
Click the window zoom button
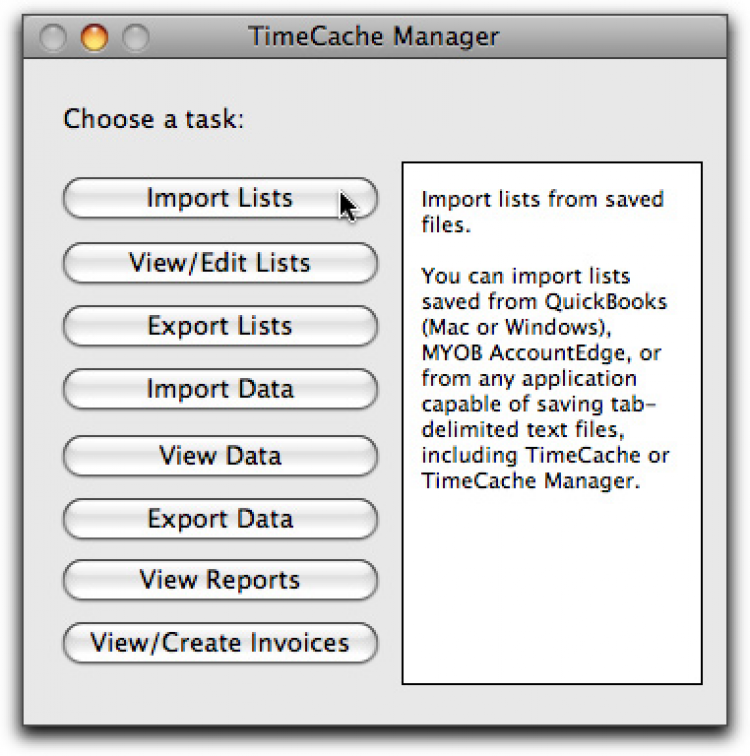coord(134,39)
